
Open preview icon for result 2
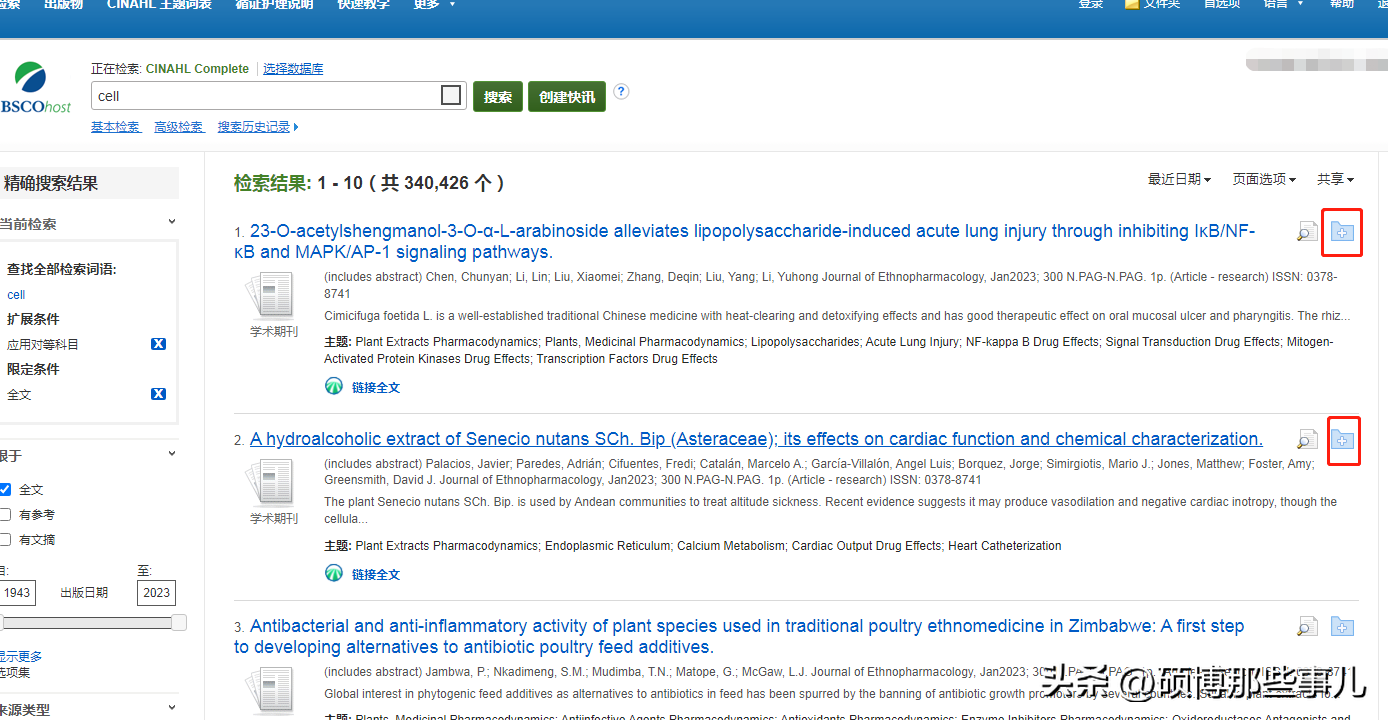pos(1306,440)
